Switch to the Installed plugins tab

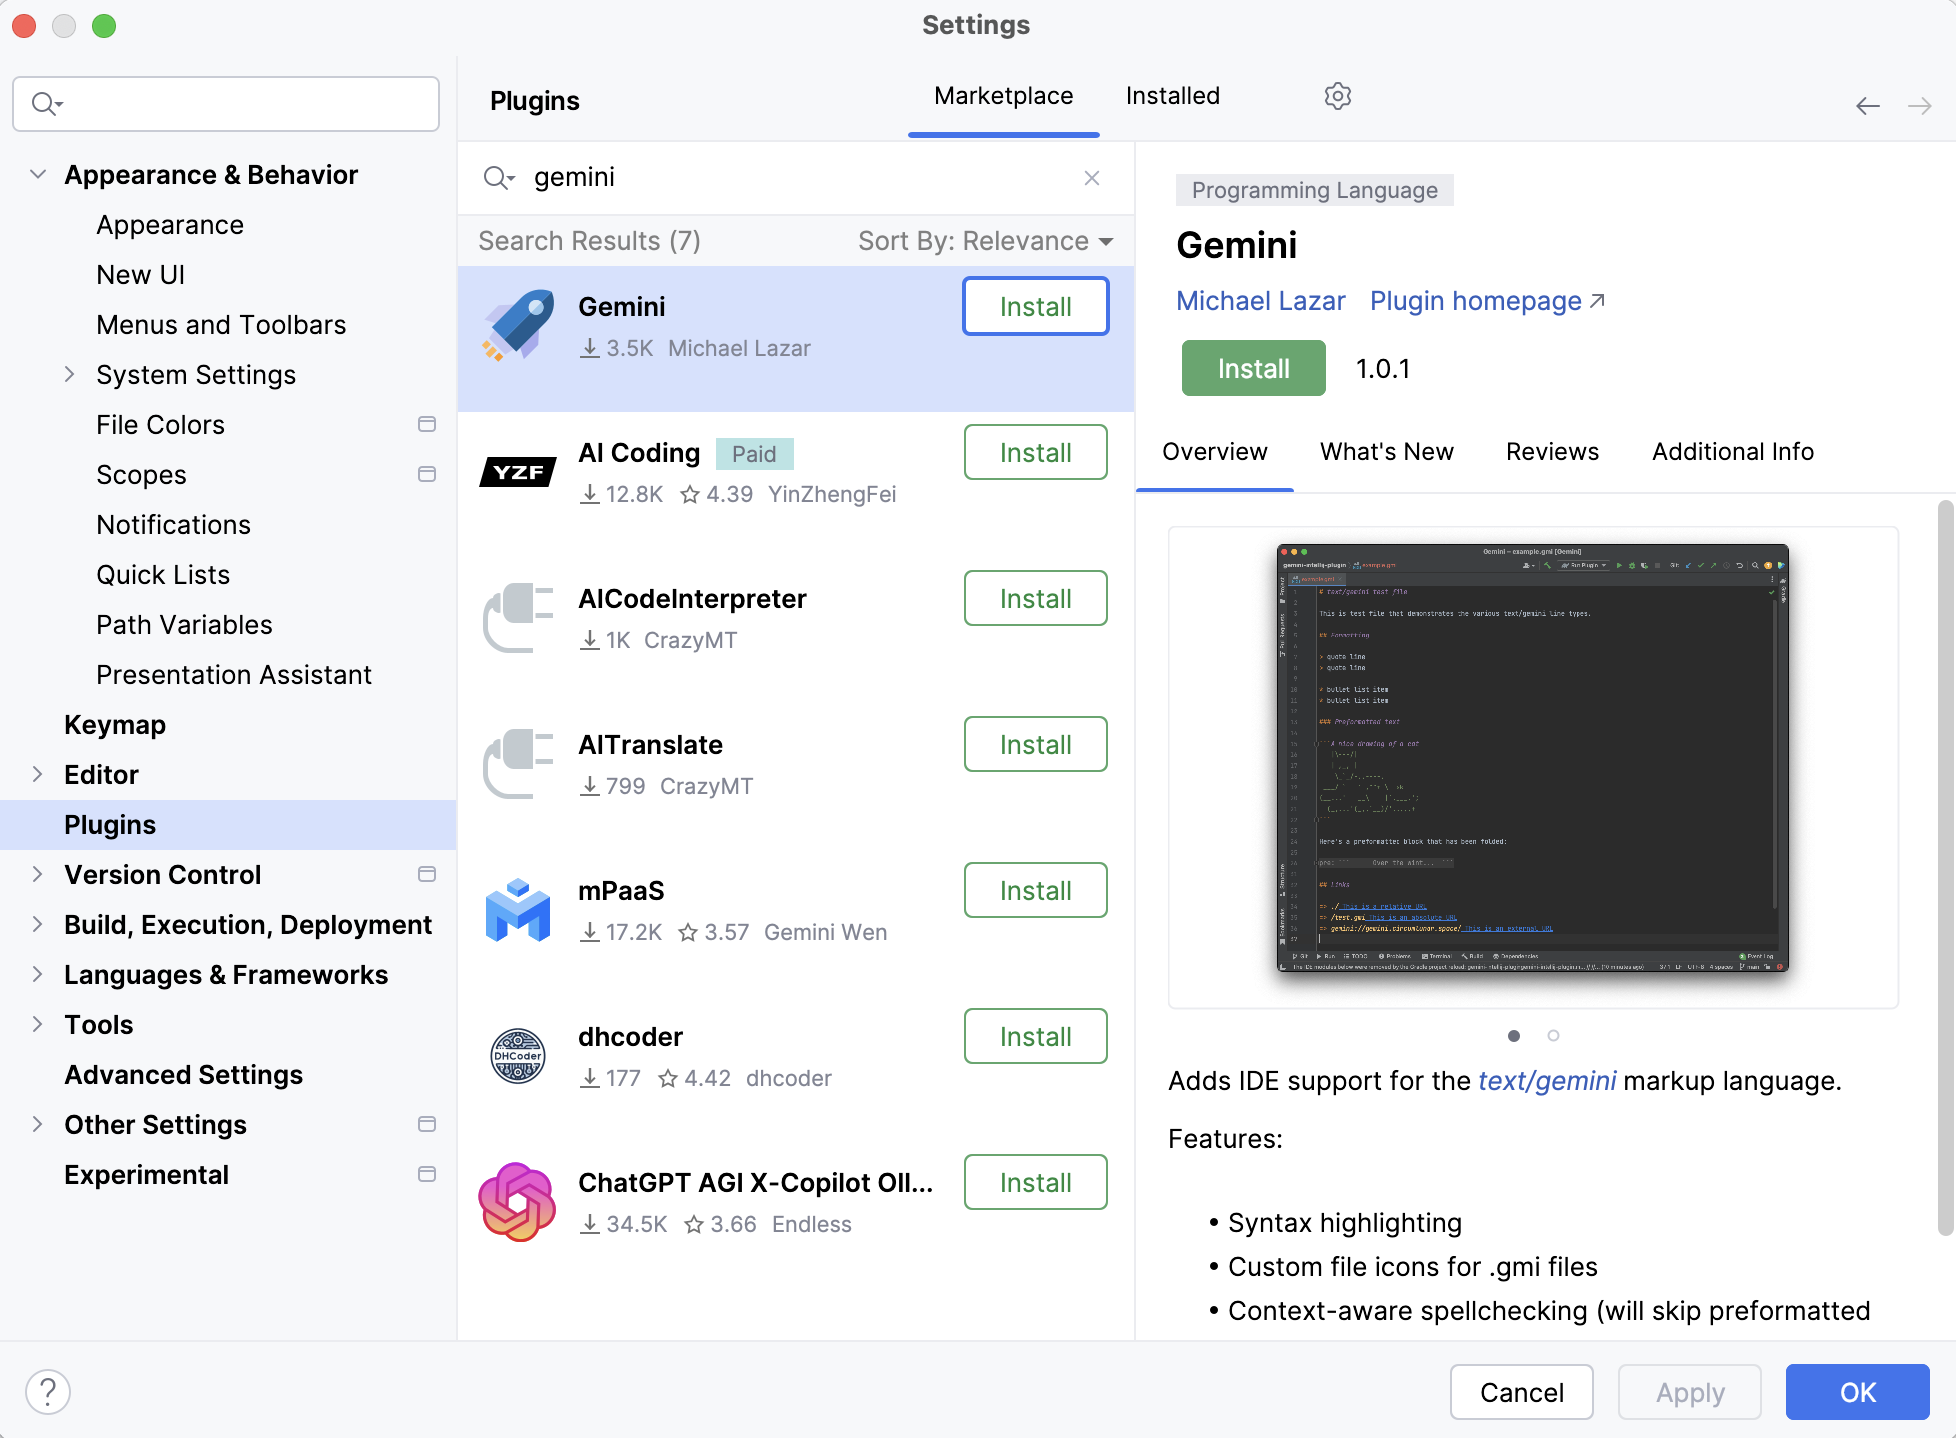[x=1172, y=96]
